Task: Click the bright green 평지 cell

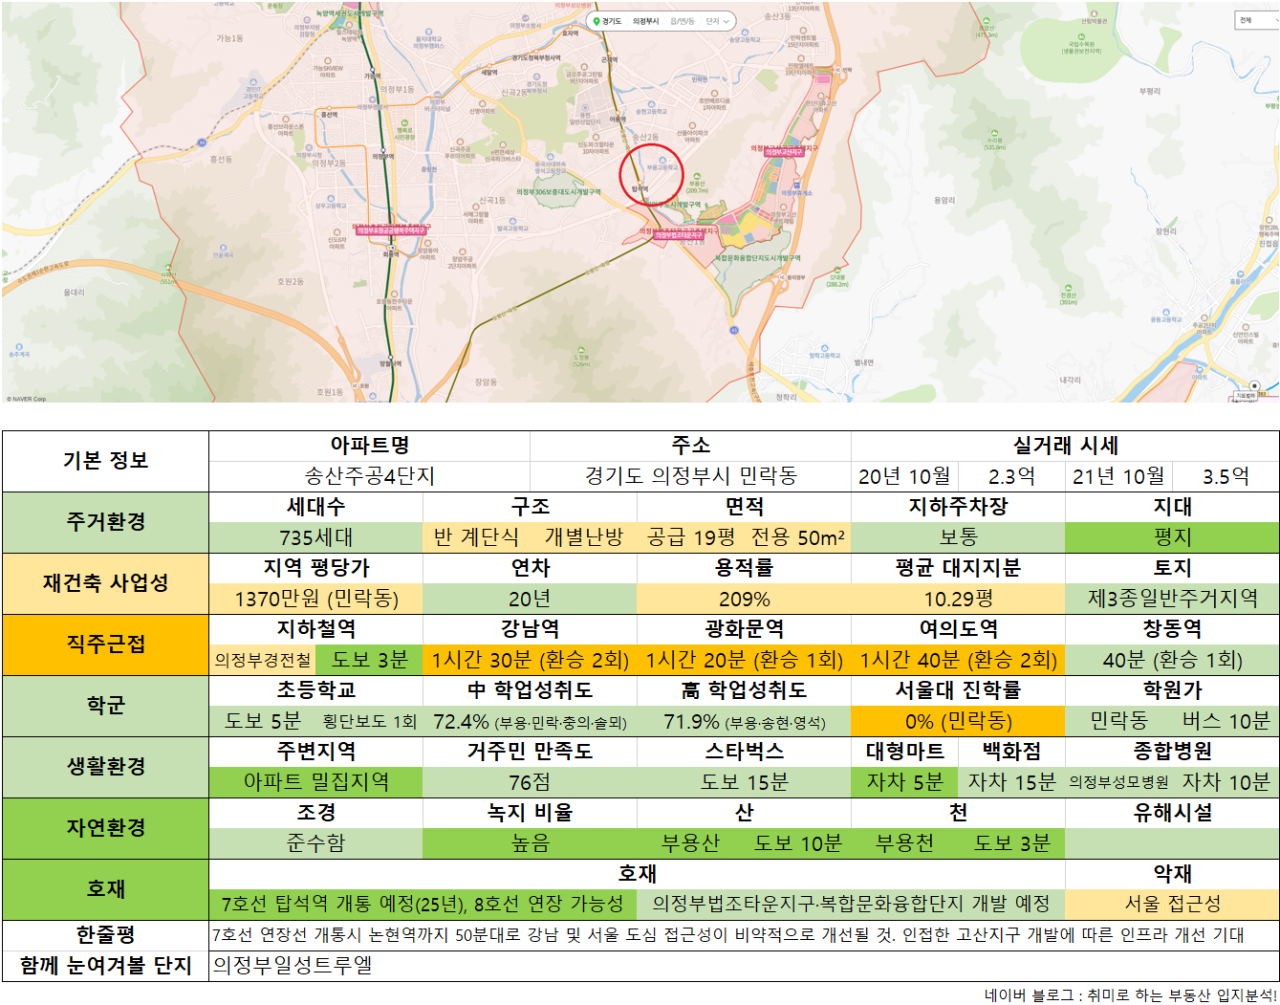Action: tap(1172, 537)
